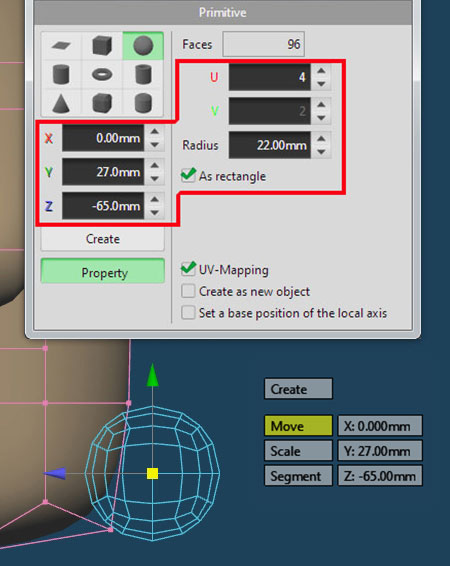Viewport: 450px width, 566px height.
Task: Disable the UV-Mapping checkbox
Action: [x=188, y=269]
